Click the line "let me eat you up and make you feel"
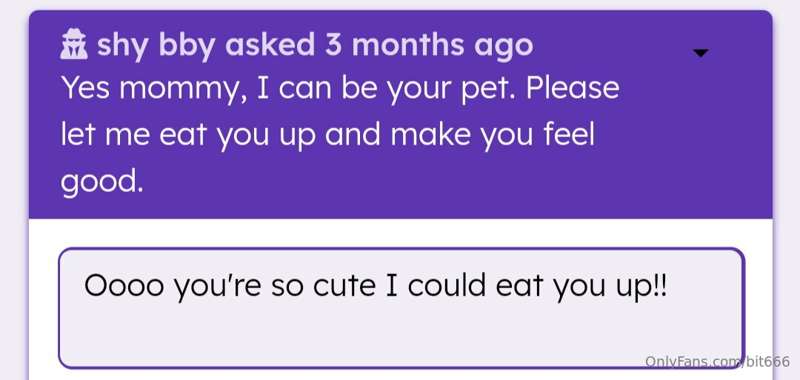Image resolution: width=800 pixels, height=380 pixels. pyautogui.click(x=328, y=135)
